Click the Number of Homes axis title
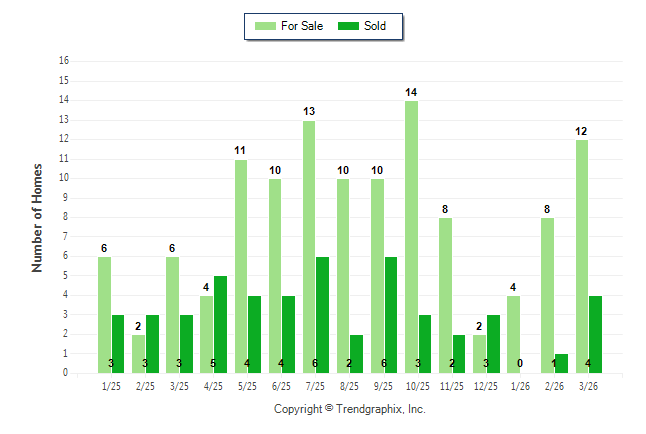The width and height of the screenshot is (646, 434). coord(38,217)
